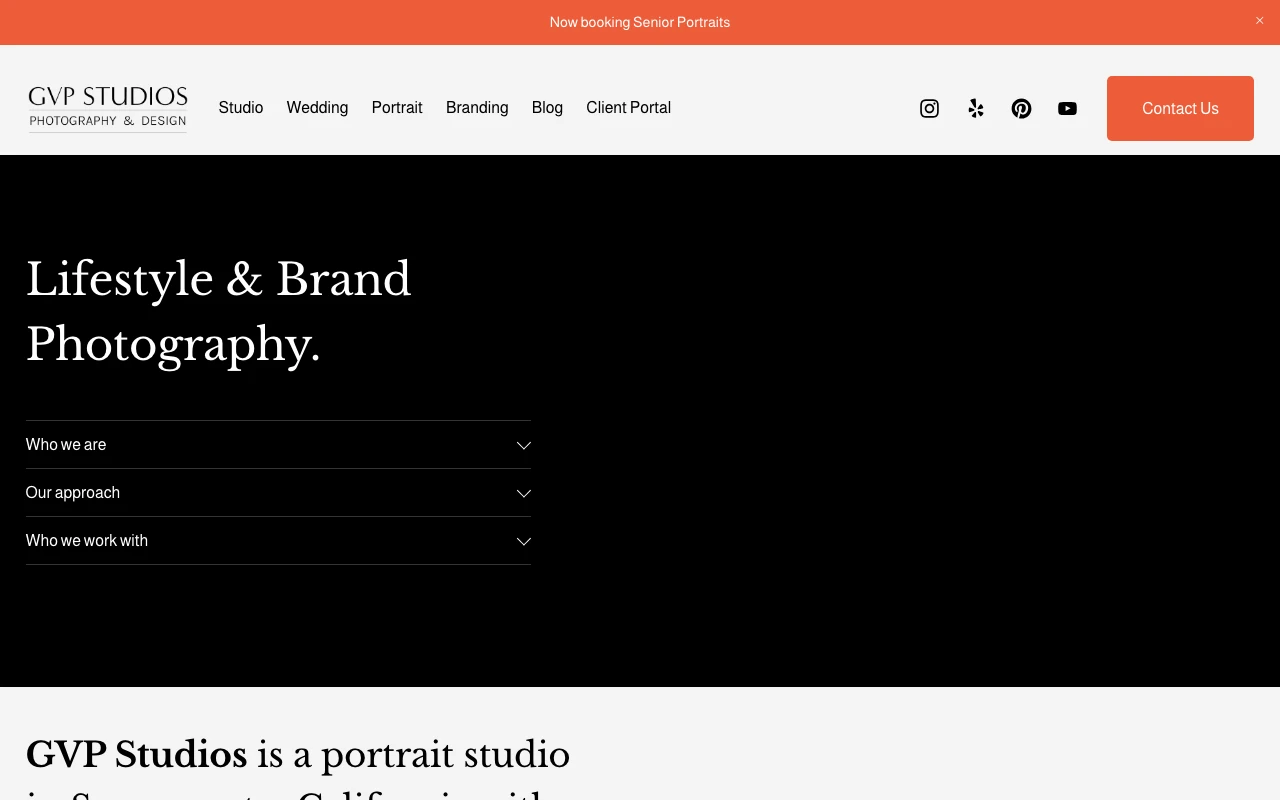The height and width of the screenshot is (800, 1280).
Task: Click the 'Who we are' accordion label
Action: pos(66,445)
